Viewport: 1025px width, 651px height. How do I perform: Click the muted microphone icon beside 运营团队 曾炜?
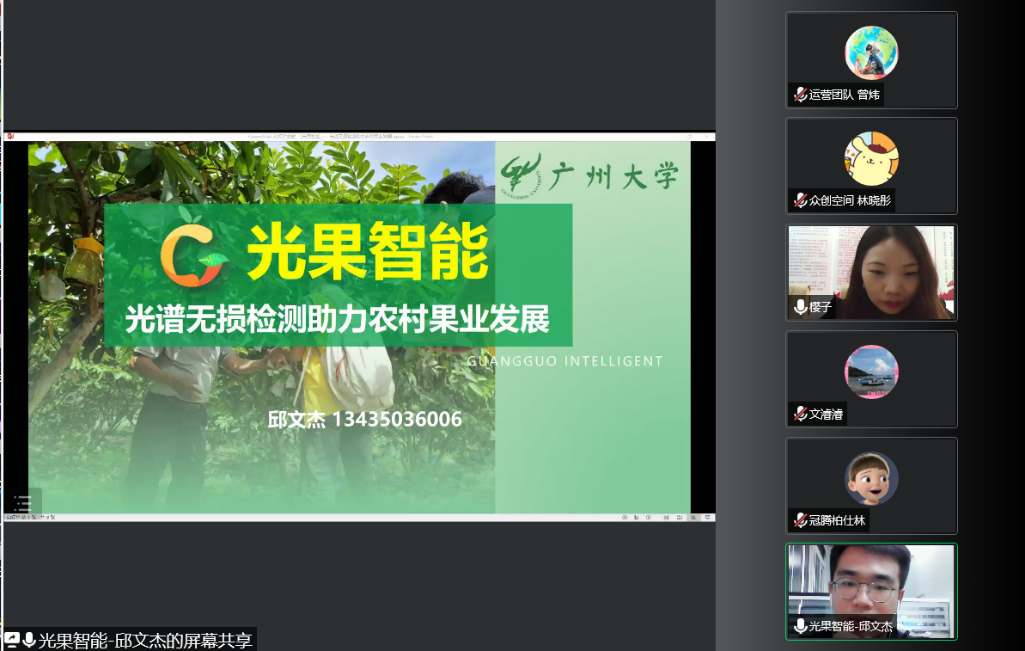click(x=800, y=95)
